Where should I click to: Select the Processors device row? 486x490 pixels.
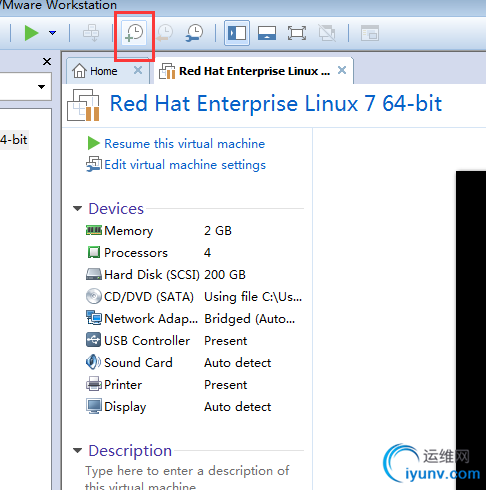pos(194,253)
